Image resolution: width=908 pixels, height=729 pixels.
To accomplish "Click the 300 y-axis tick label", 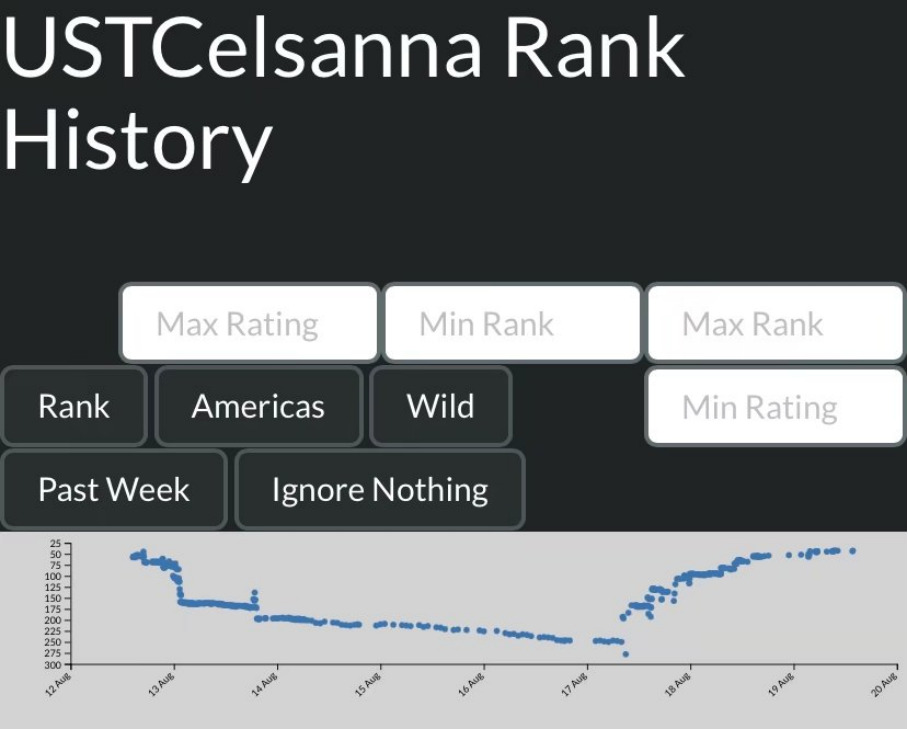I will 56,664.
